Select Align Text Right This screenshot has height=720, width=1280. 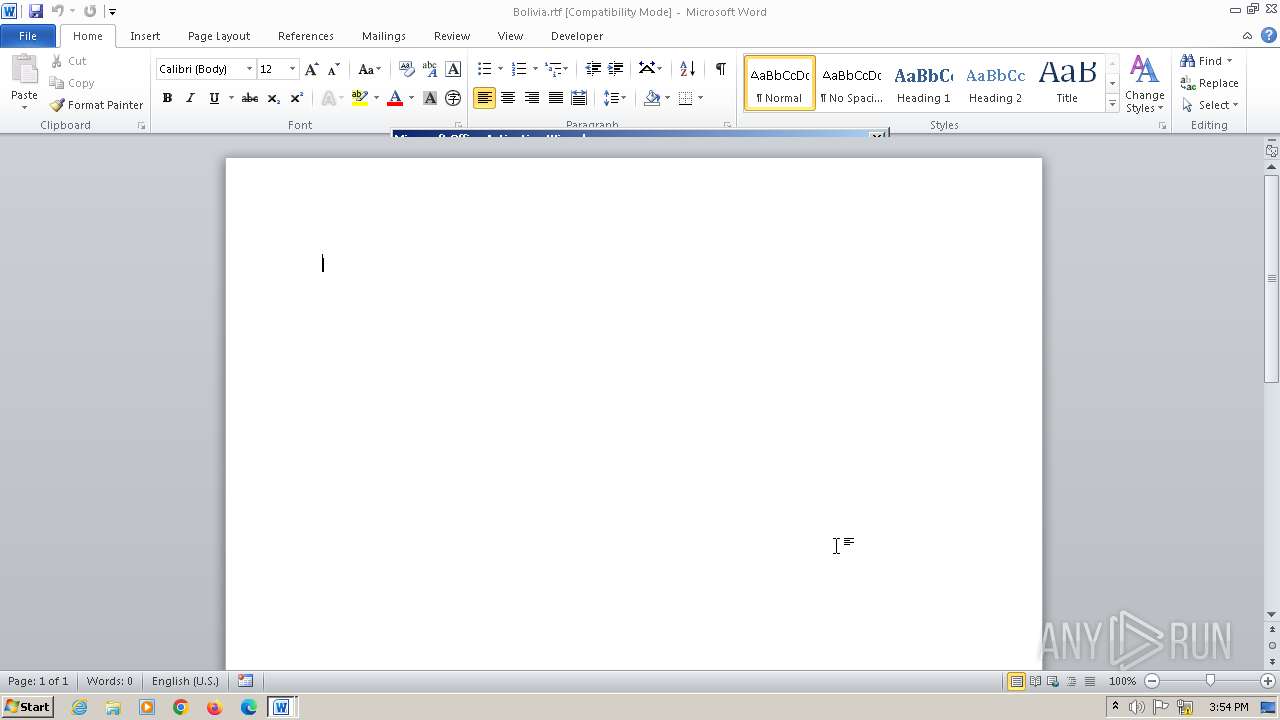coord(532,98)
